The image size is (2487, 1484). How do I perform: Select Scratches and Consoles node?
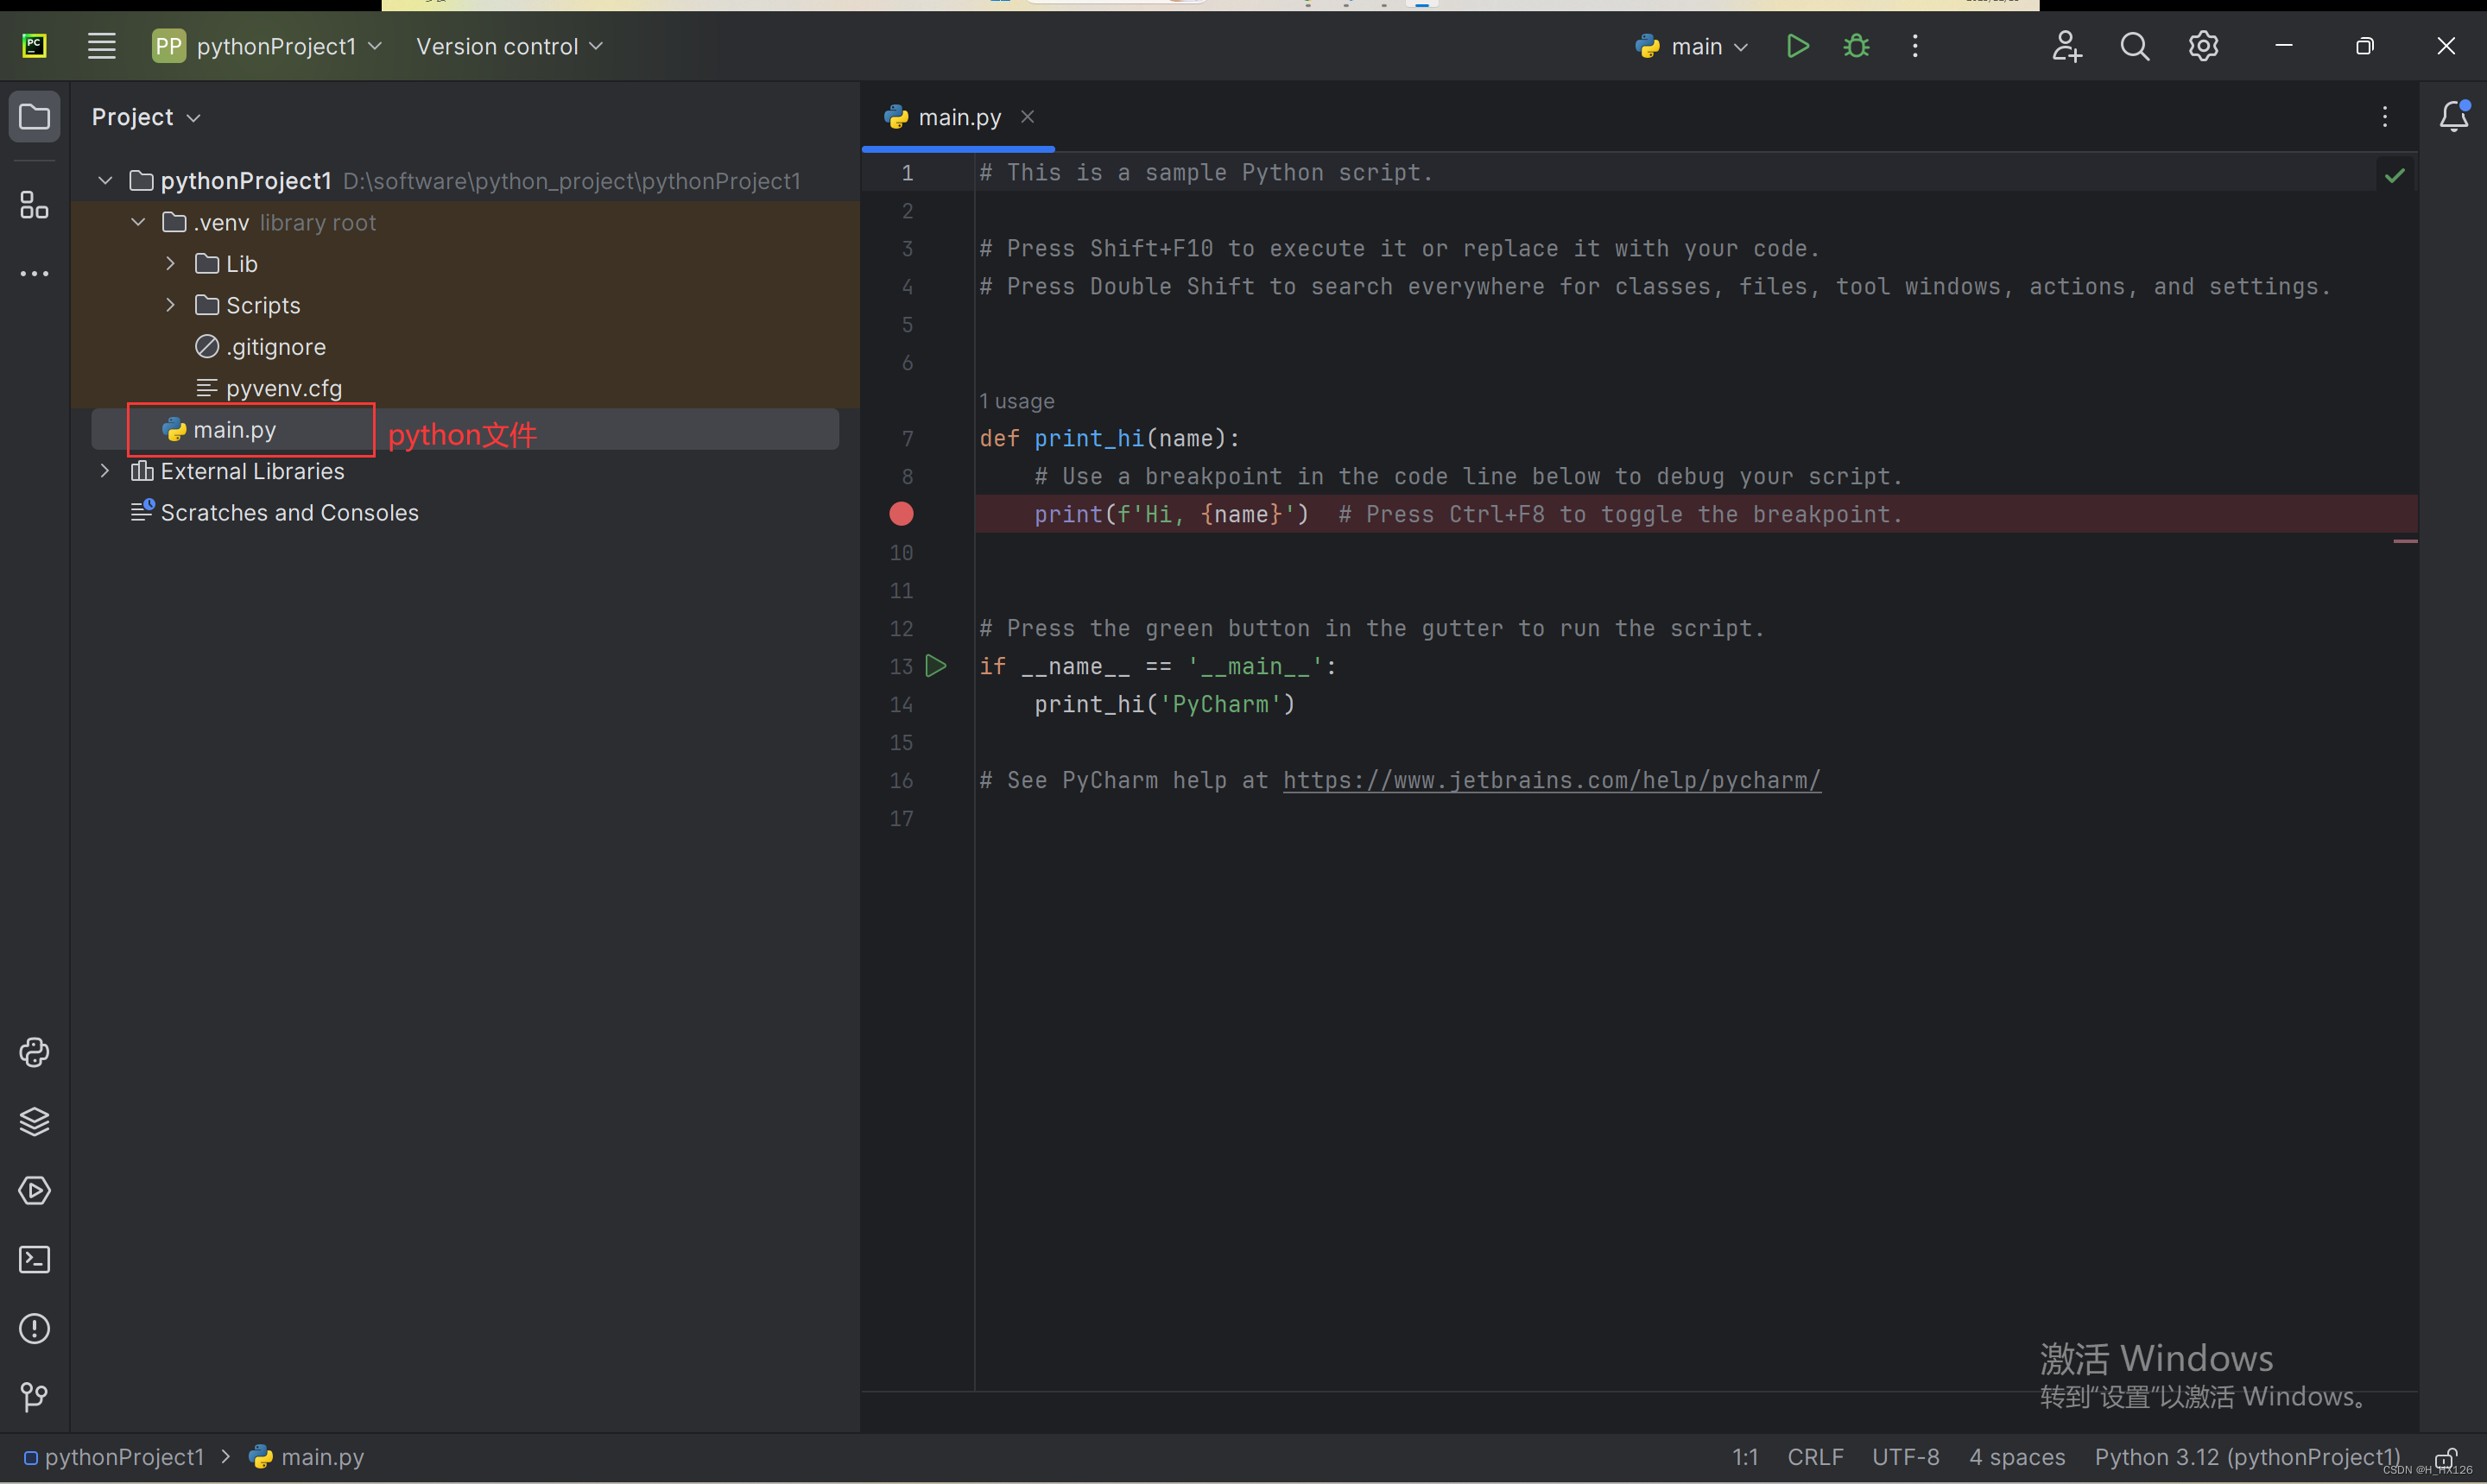tap(274, 513)
